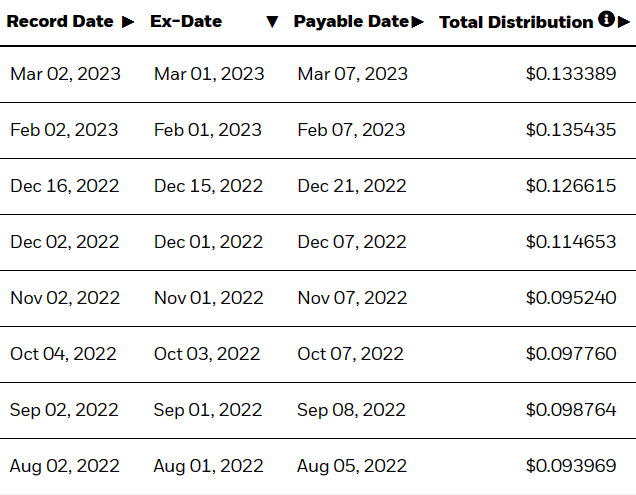Viewport: 636px width, 495px height.
Task: Sort by Ex-Date column header
Action: [186, 22]
